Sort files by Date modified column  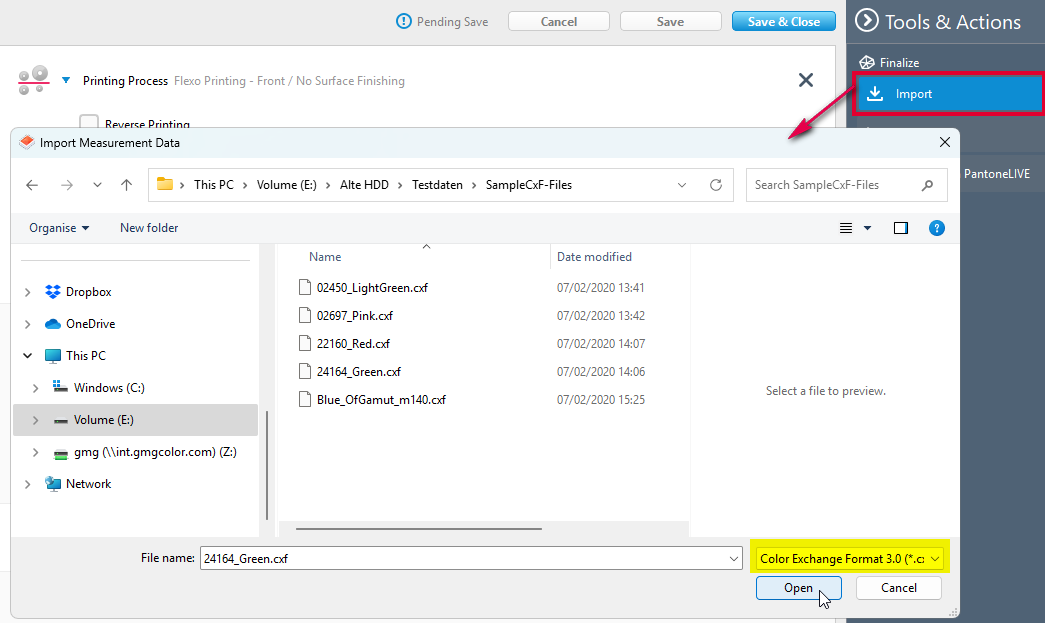(x=594, y=257)
